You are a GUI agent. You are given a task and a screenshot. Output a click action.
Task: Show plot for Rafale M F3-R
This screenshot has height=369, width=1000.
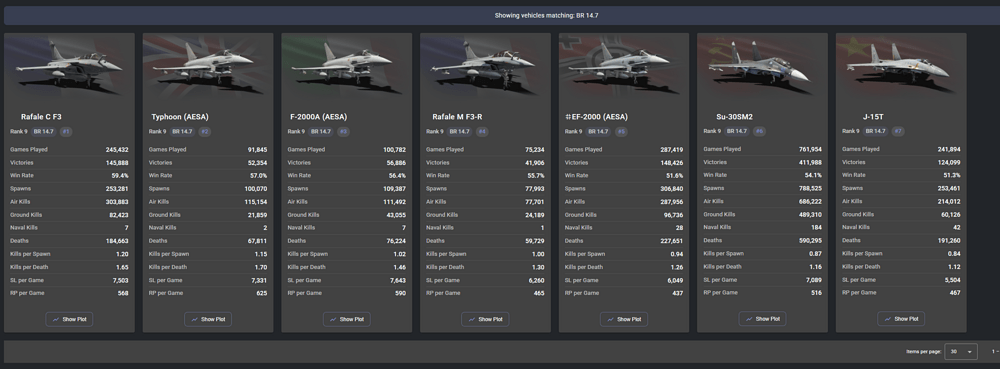485,319
